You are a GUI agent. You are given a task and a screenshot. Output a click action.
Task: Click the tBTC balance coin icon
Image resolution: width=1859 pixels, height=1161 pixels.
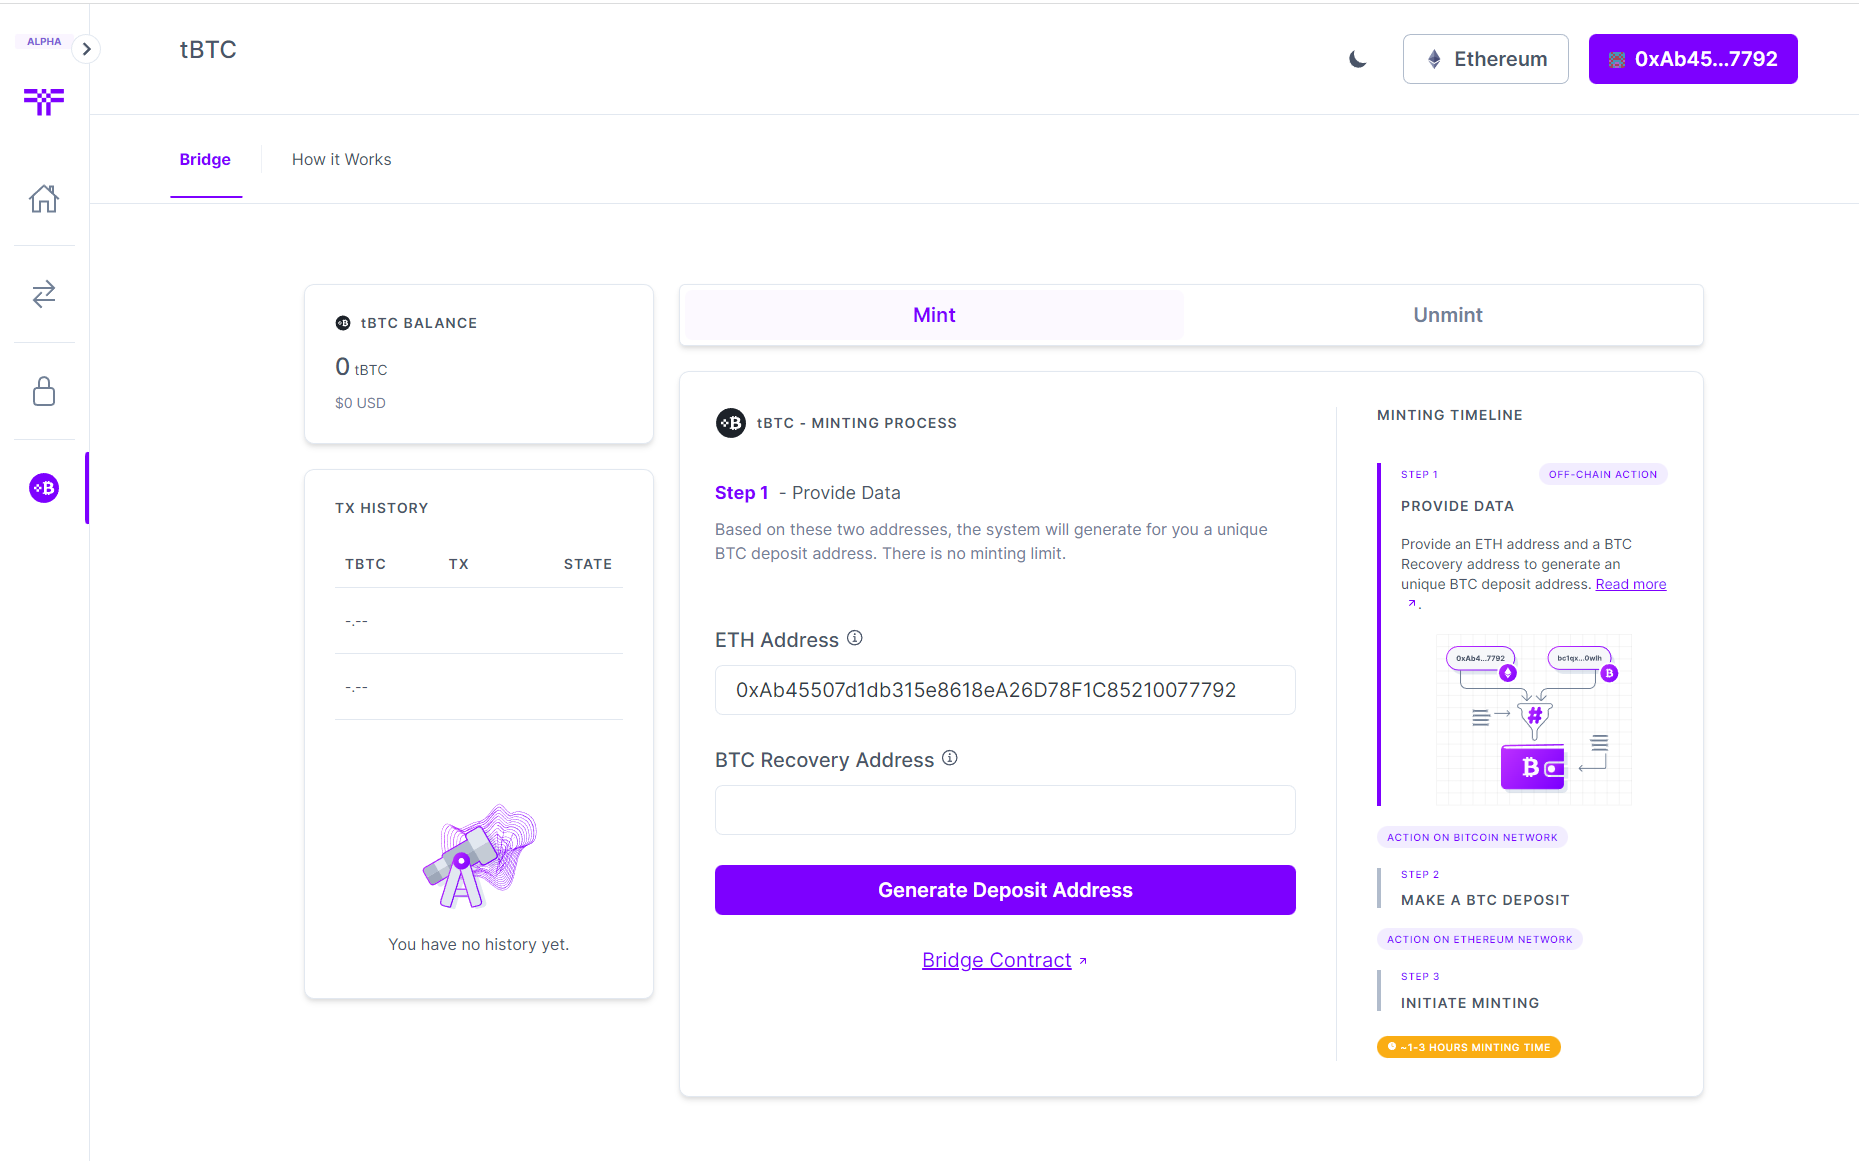pyautogui.click(x=343, y=322)
